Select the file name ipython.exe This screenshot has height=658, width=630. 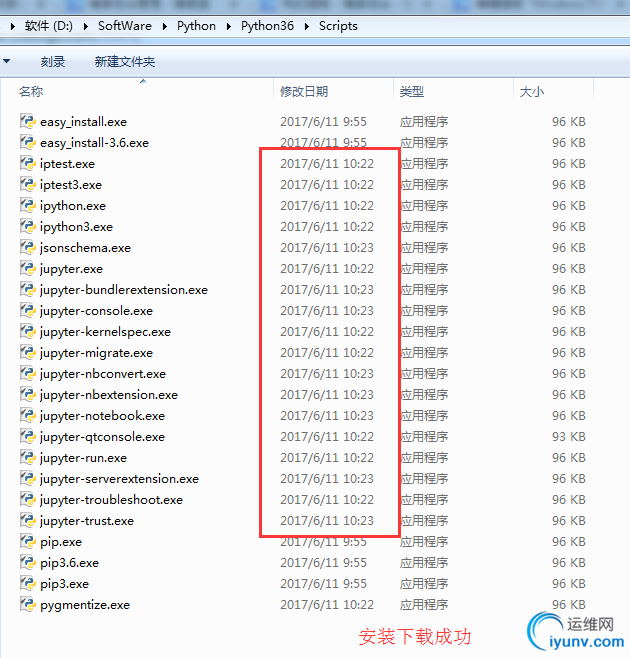73,206
